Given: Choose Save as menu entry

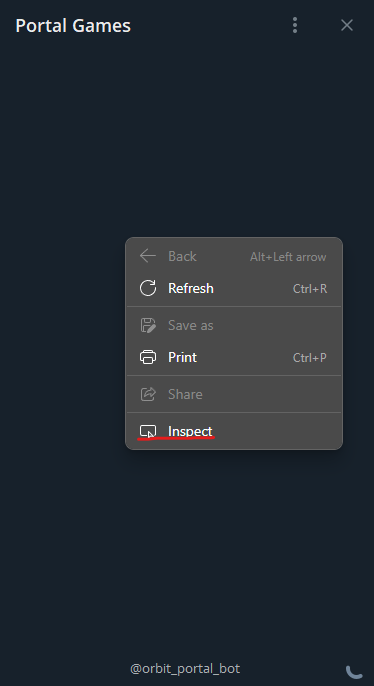Looking at the screenshot, I should click(234, 325).
